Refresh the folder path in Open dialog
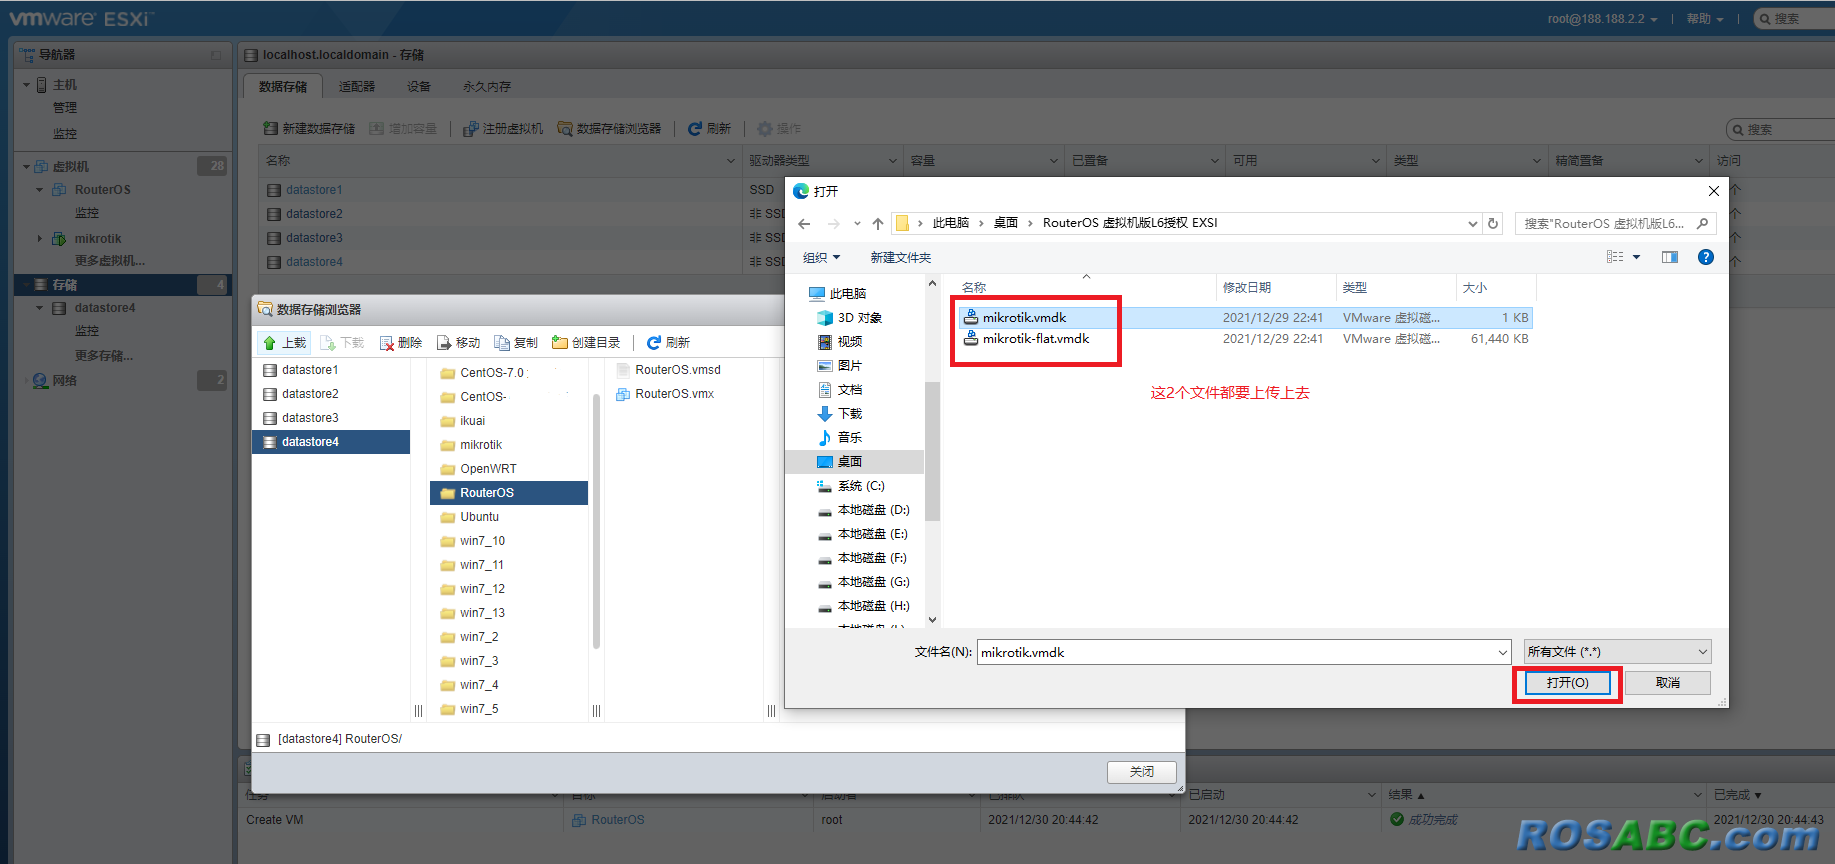 click(x=1493, y=223)
